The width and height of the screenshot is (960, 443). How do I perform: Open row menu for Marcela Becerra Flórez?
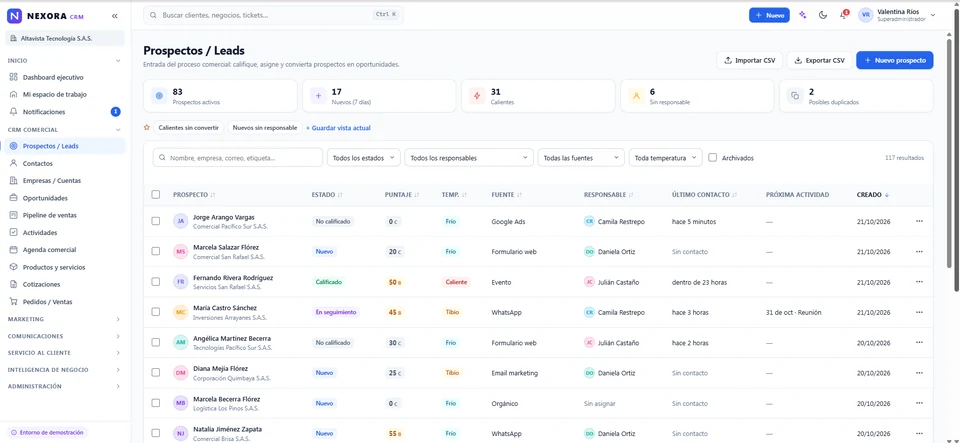[919, 403]
